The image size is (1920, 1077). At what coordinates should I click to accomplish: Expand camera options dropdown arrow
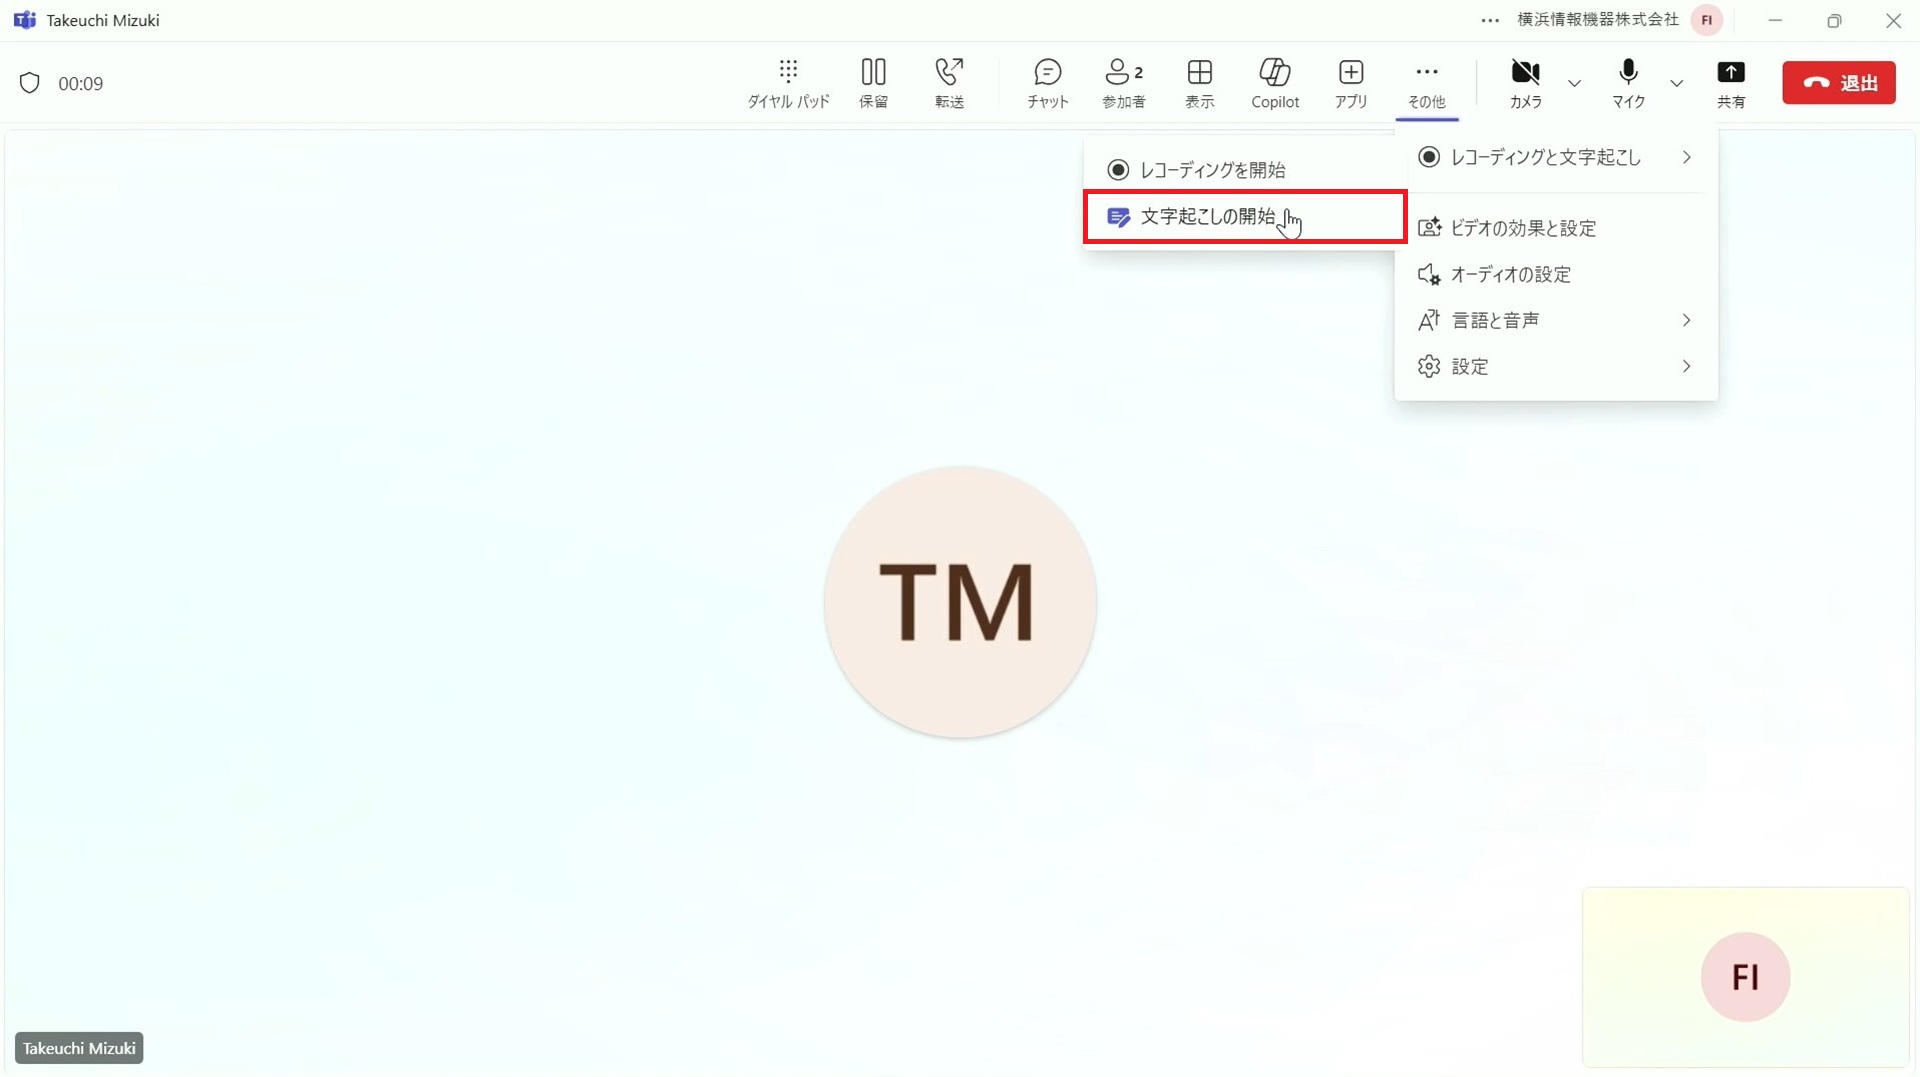tap(1575, 83)
